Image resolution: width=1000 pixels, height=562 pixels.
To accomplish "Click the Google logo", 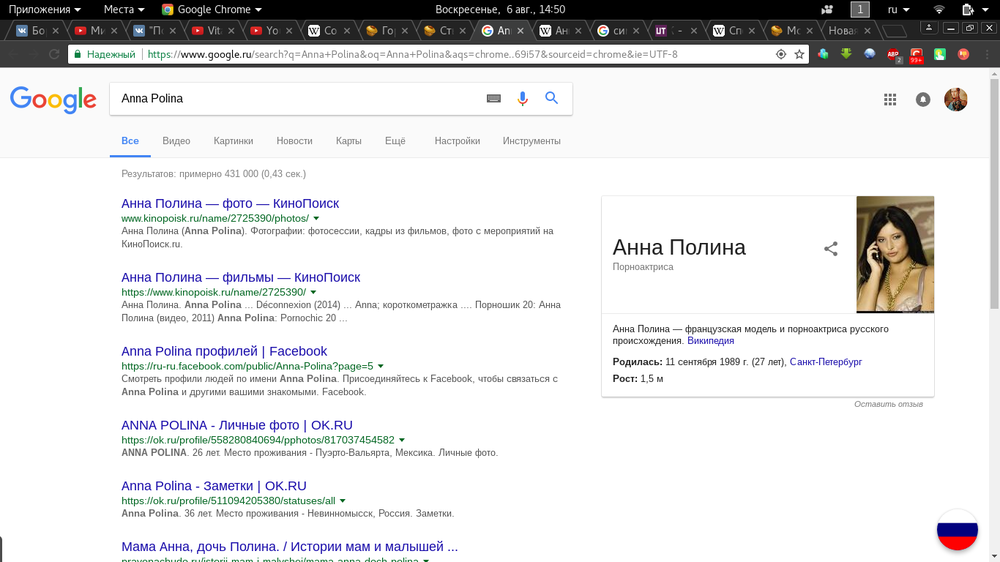I will click(x=54, y=100).
